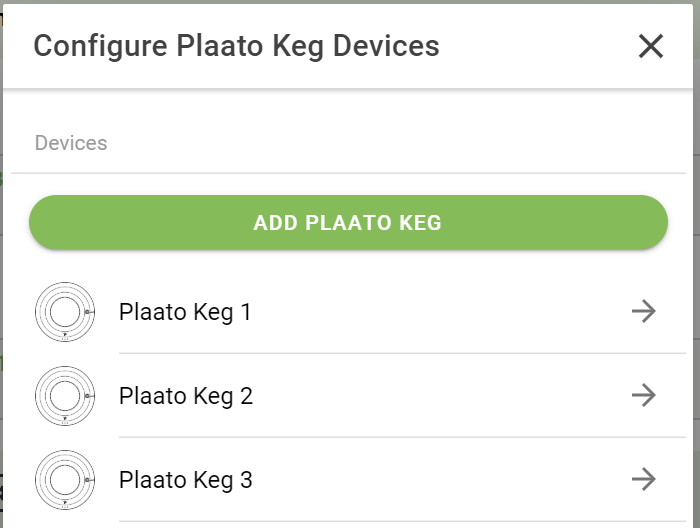
Task: Click the Devices section heading
Action: [x=71, y=143]
